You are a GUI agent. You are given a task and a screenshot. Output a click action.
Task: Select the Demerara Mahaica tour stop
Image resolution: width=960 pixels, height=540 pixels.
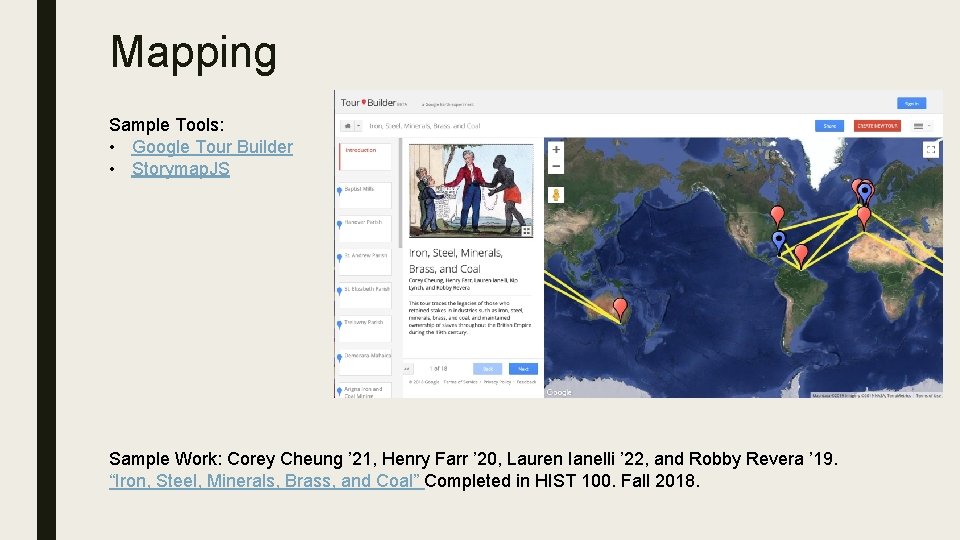coord(365,362)
